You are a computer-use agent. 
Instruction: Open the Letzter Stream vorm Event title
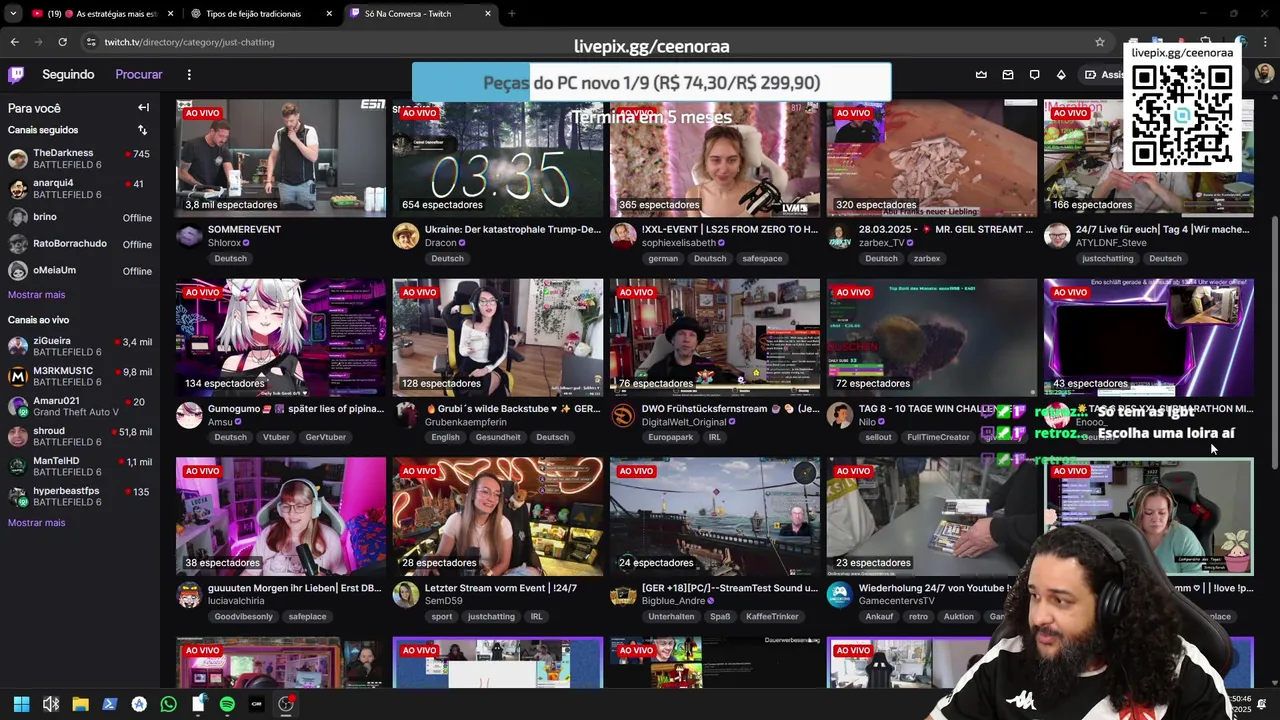pyautogui.click(x=501, y=588)
